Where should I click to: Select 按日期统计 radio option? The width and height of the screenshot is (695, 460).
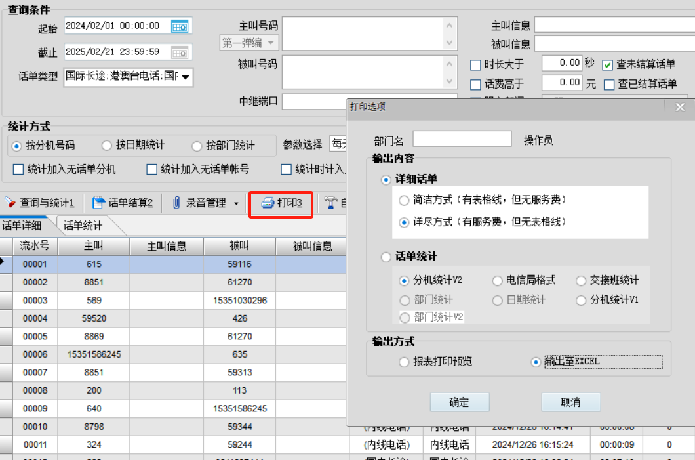(x=106, y=145)
